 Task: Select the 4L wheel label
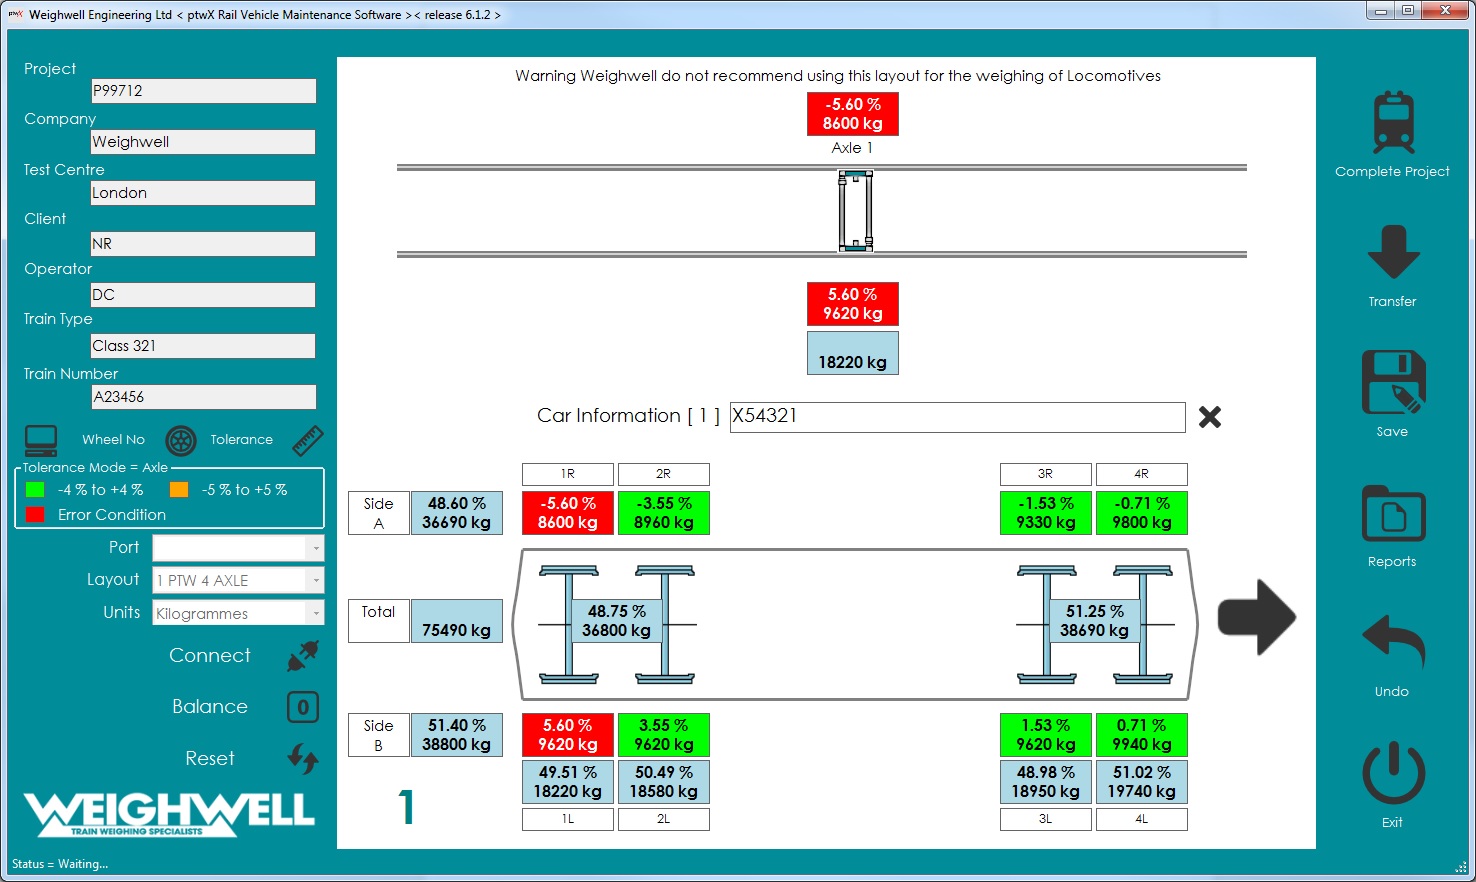point(1142,819)
